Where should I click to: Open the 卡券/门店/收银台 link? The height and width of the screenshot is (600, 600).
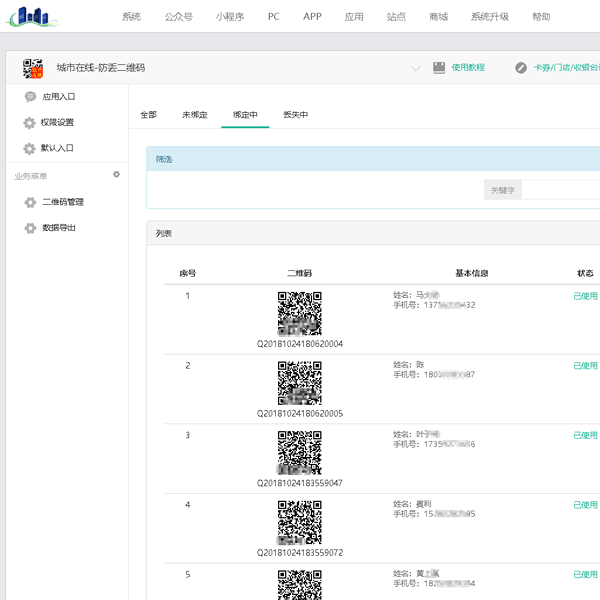[566, 68]
